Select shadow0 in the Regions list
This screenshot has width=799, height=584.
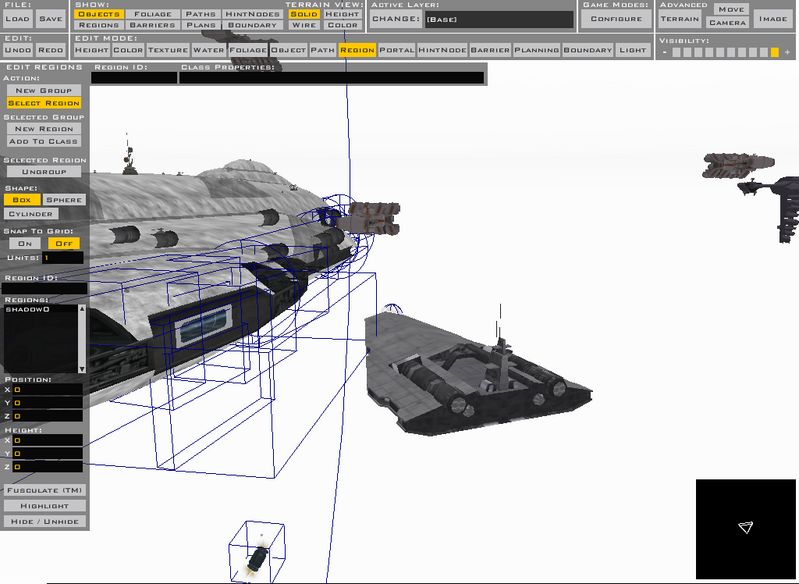pos(28,309)
